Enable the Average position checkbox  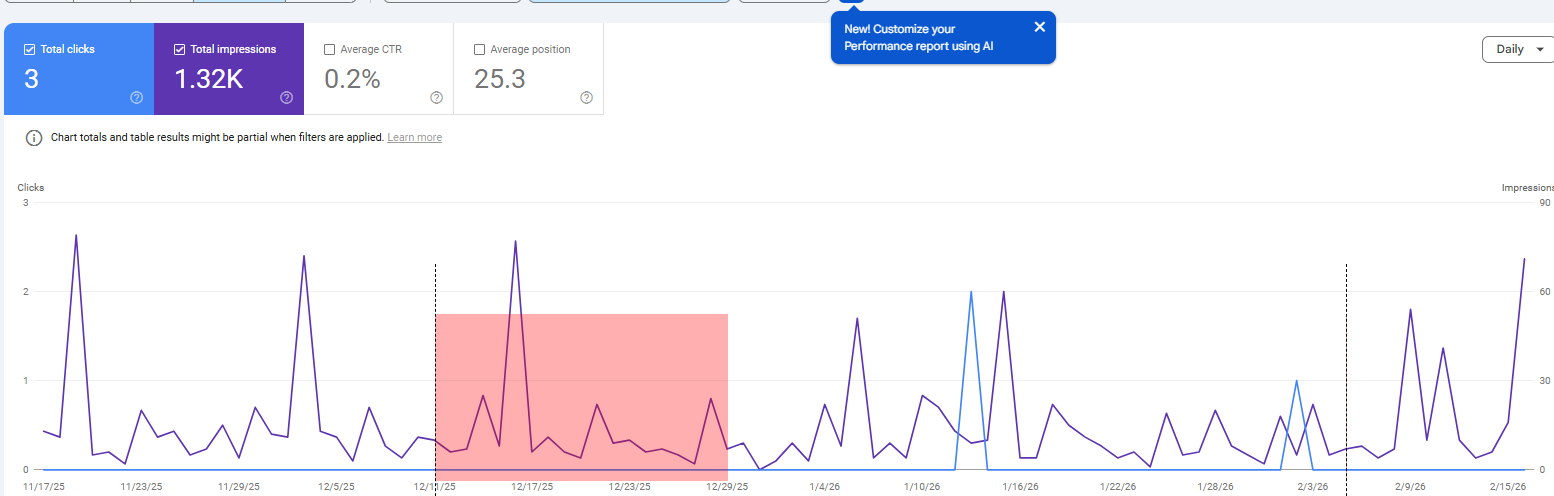tap(479, 49)
